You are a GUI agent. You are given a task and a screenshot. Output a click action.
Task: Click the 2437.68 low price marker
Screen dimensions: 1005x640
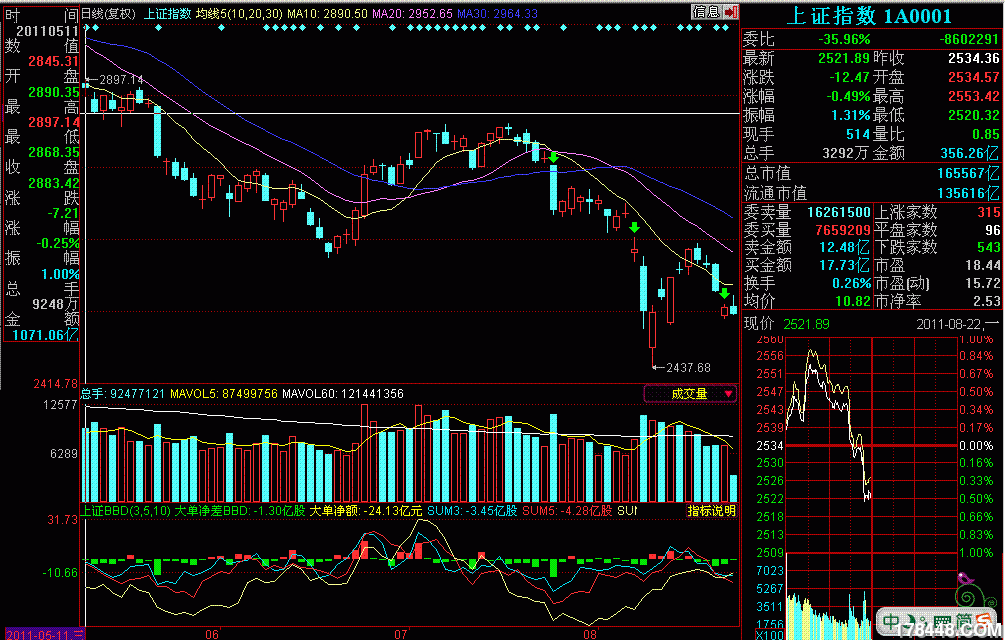pyautogui.click(x=688, y=368)
